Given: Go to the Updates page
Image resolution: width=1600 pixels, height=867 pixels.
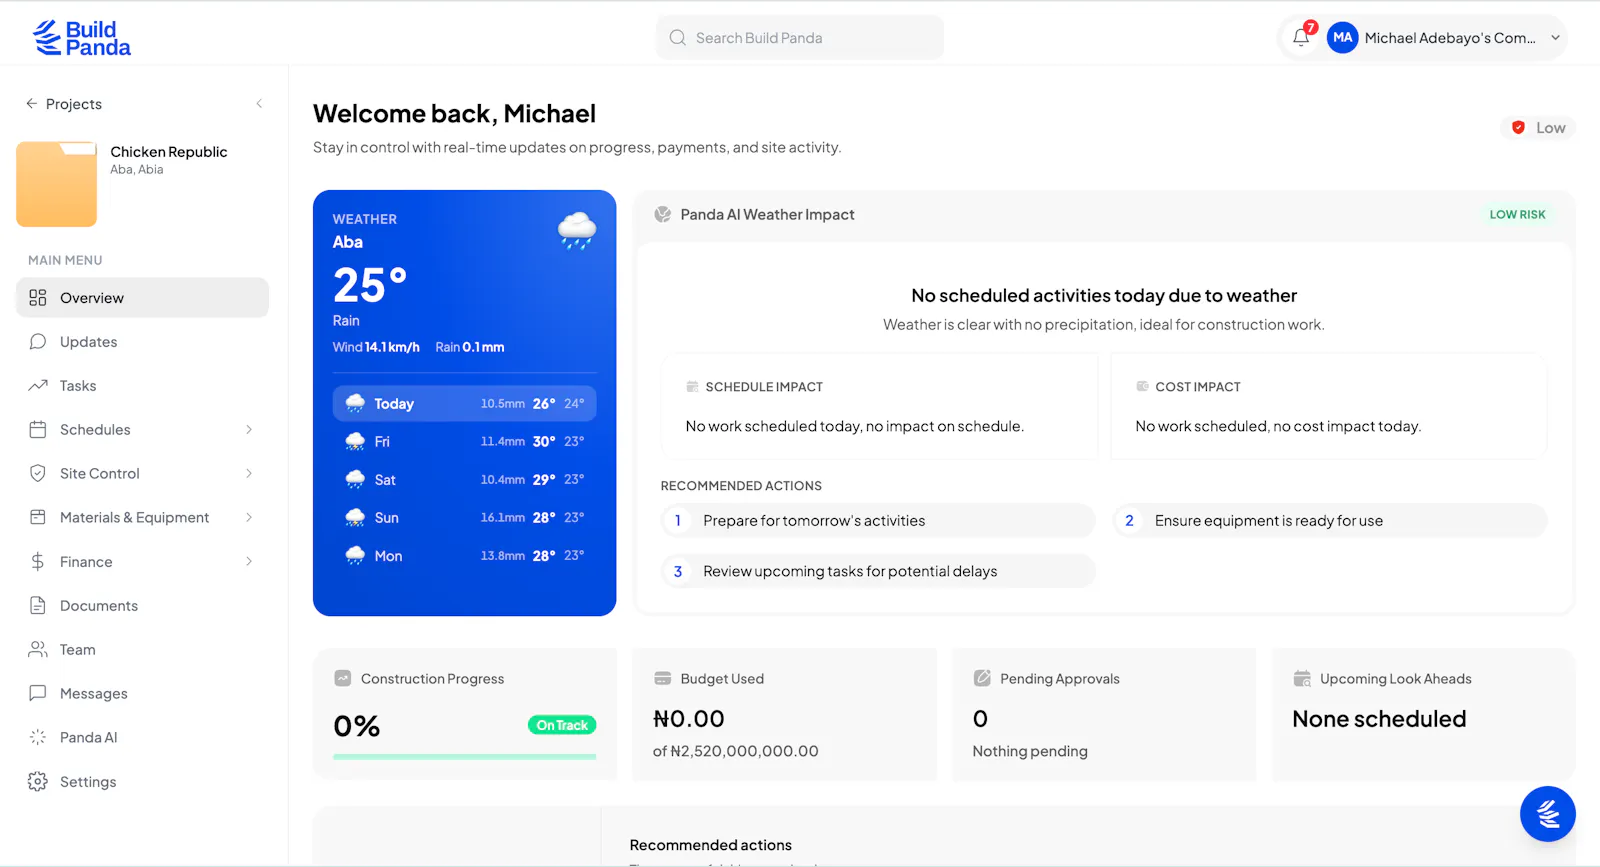Looking at the screenshot, I should tap(142, 342).
